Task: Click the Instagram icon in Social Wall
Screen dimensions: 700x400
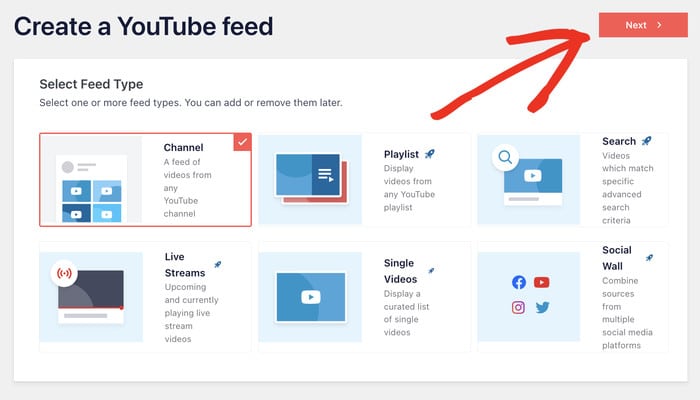Action: [x=518, y=307]
